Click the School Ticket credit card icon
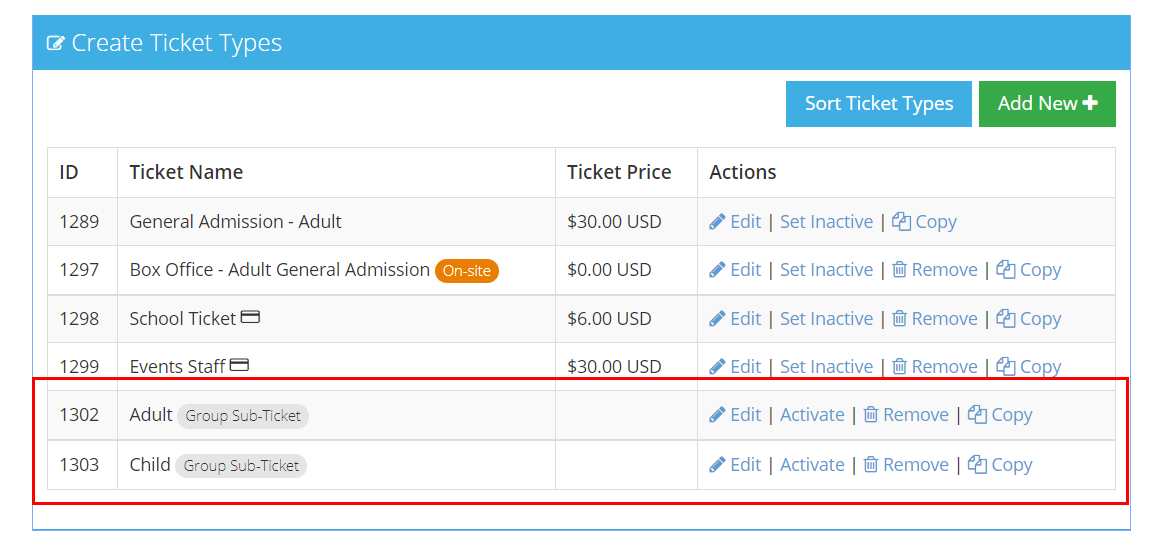Viewport: 1151px width, 547px height. tap(250, 317)
